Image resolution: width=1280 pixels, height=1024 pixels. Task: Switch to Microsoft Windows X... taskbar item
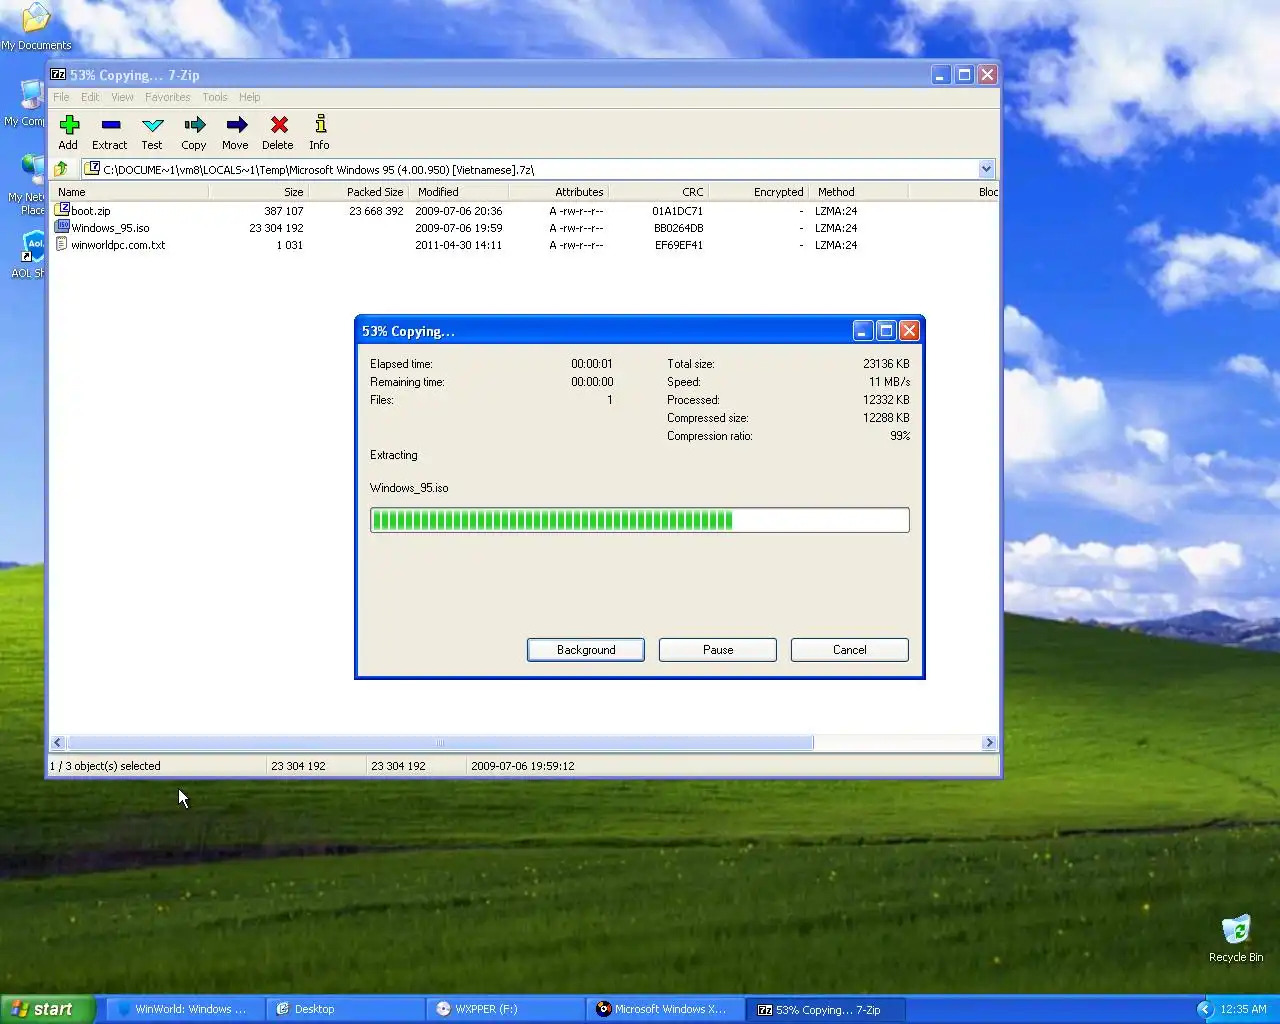665,1009
